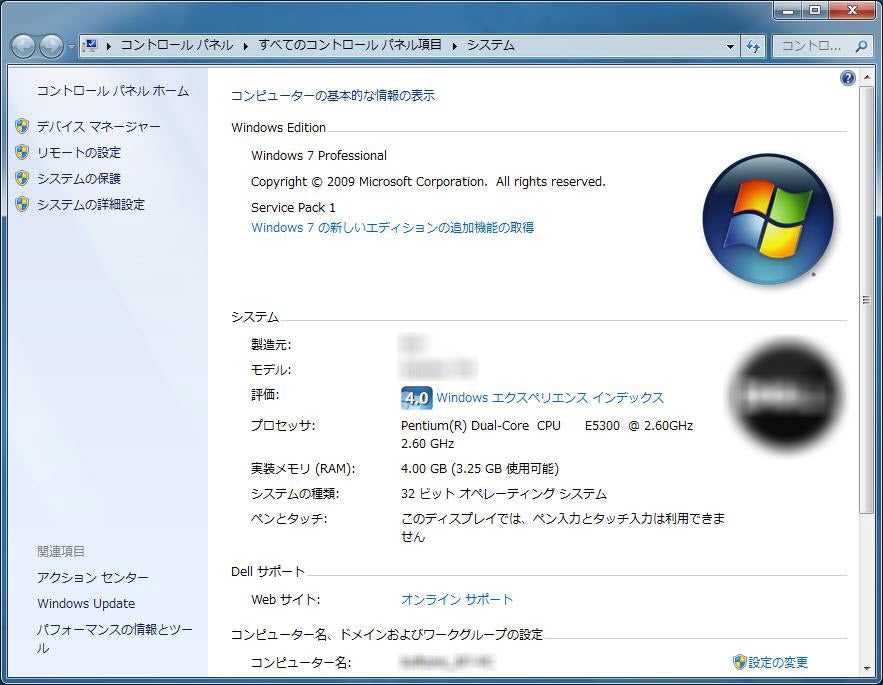Select コントロール パネル breadcrumb
Image resolution: width=883 pixels, height=685 pixels.
(x=177, y=45)
